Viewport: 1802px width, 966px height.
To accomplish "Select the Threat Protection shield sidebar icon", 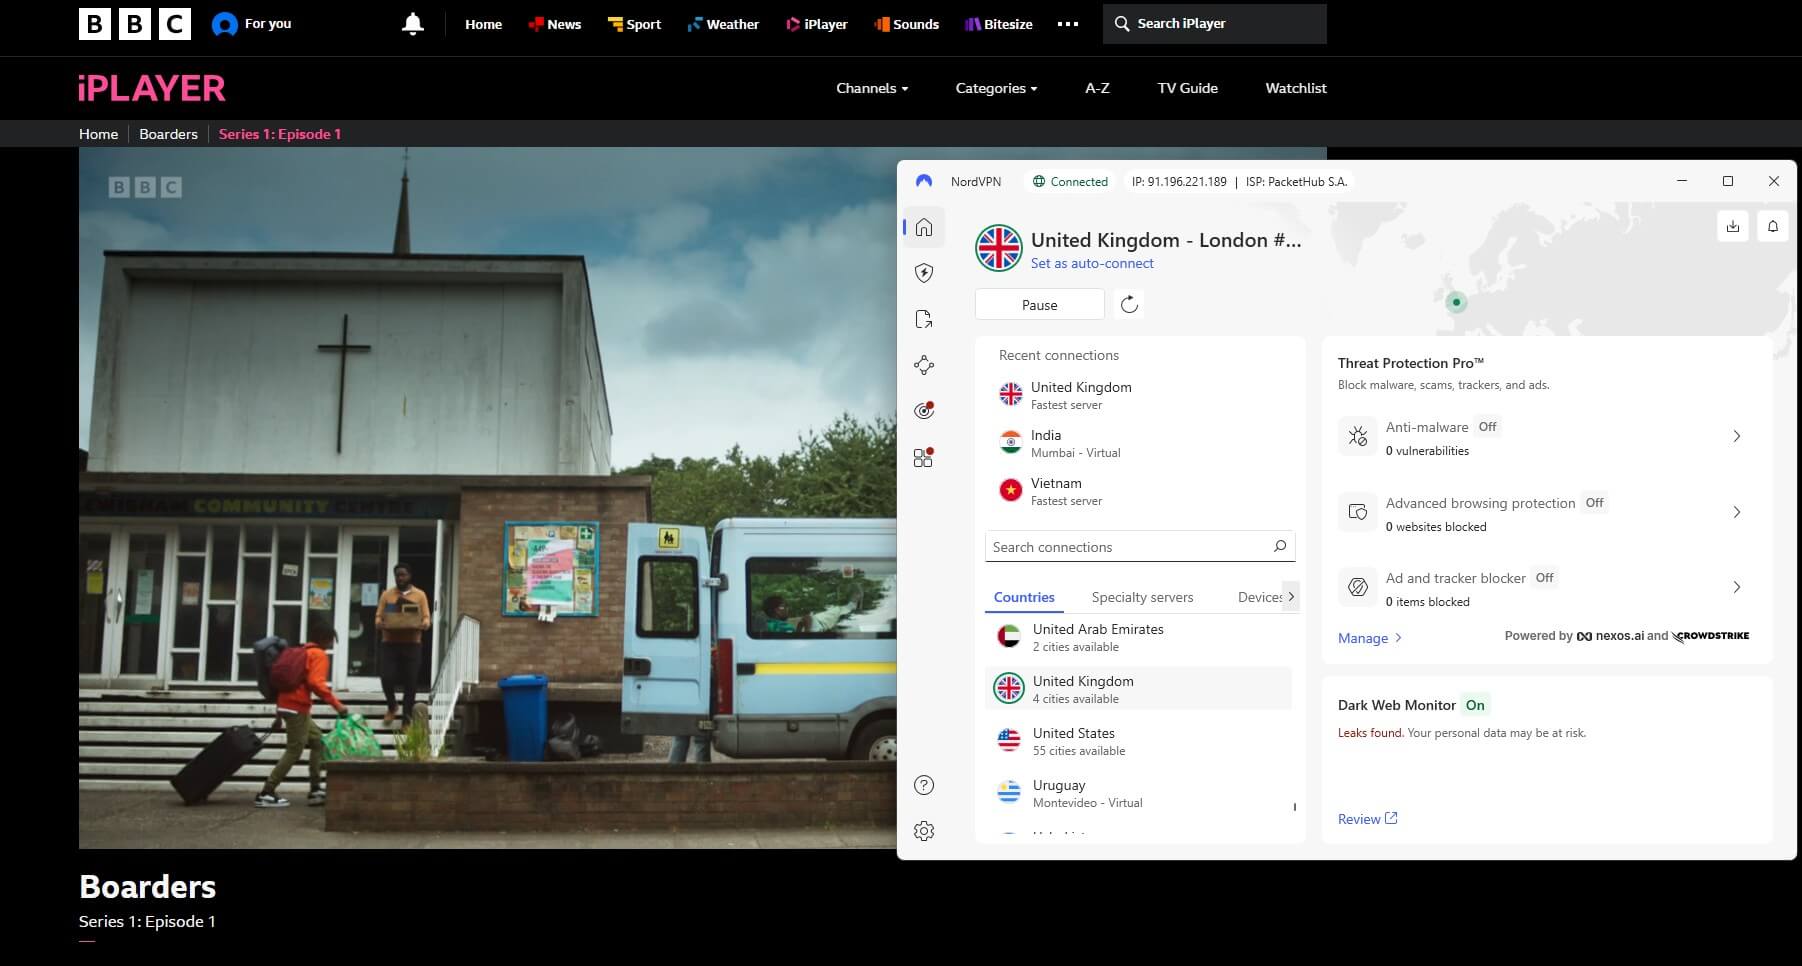I will tap(924, 272).
